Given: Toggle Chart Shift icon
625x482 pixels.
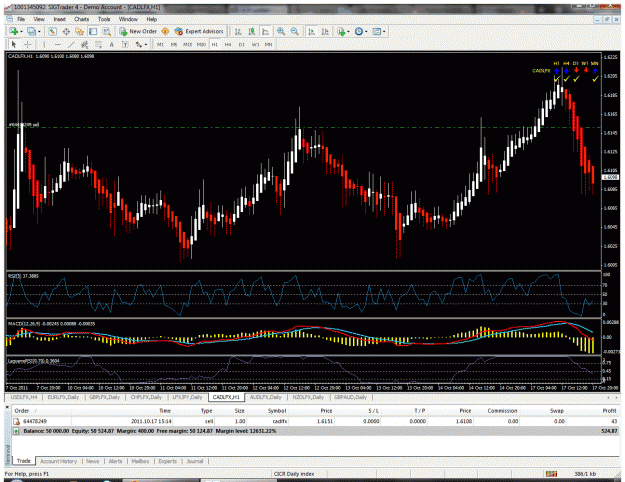Looking at the screenshot, I should pos(325,31).
